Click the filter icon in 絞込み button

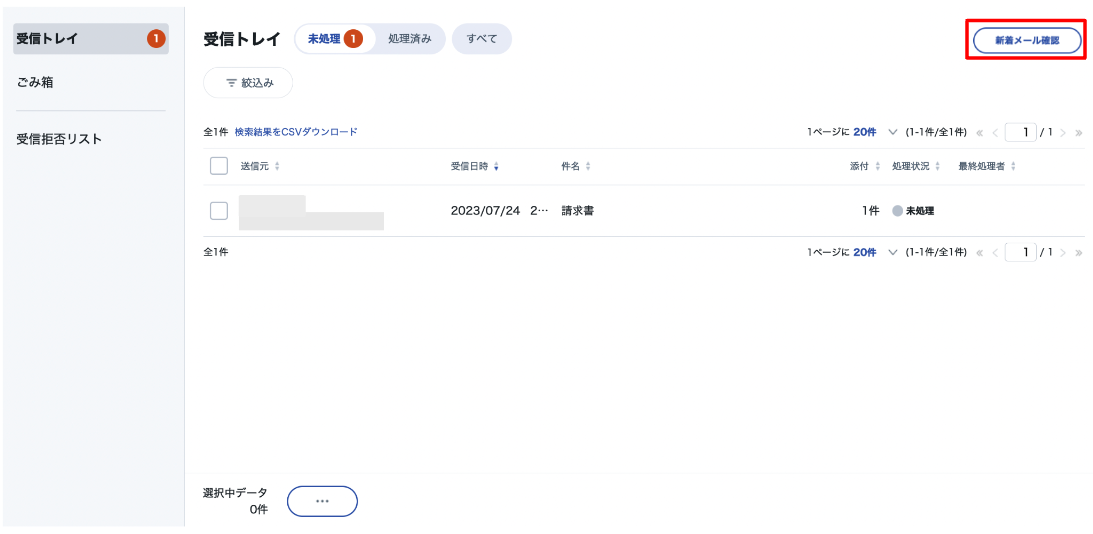(231, 83)
